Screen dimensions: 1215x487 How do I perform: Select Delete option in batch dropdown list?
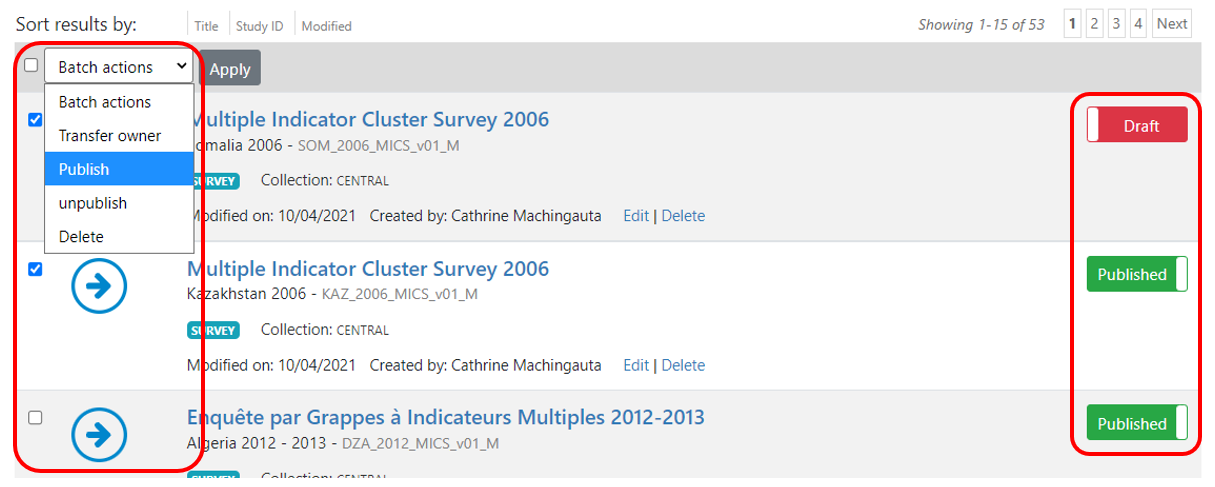pyautogui.click(x=119, y=237)
